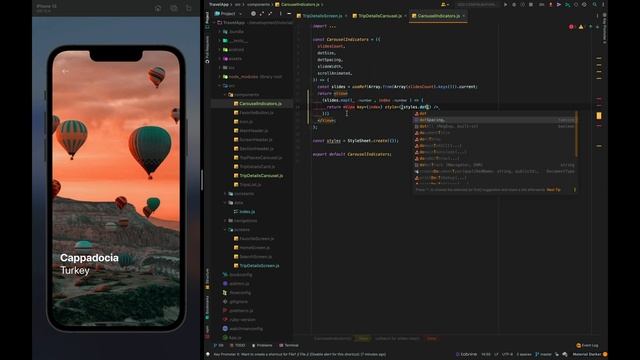Expand the assets folder
Viewport: 640px width, 360px height.
pos(220,59)
